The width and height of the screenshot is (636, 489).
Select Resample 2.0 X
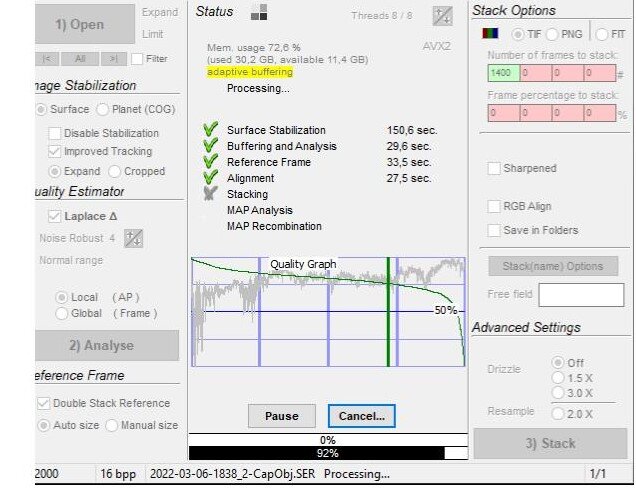click(558, 414)
